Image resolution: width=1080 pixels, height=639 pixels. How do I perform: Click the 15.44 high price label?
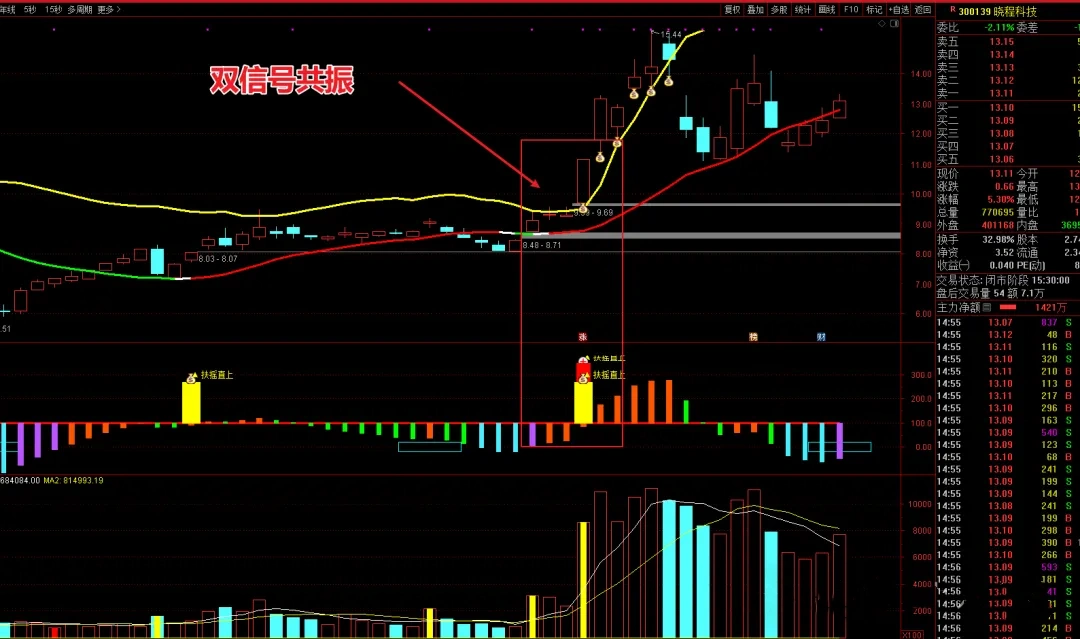pyautogui.click(x=671, y=34)
